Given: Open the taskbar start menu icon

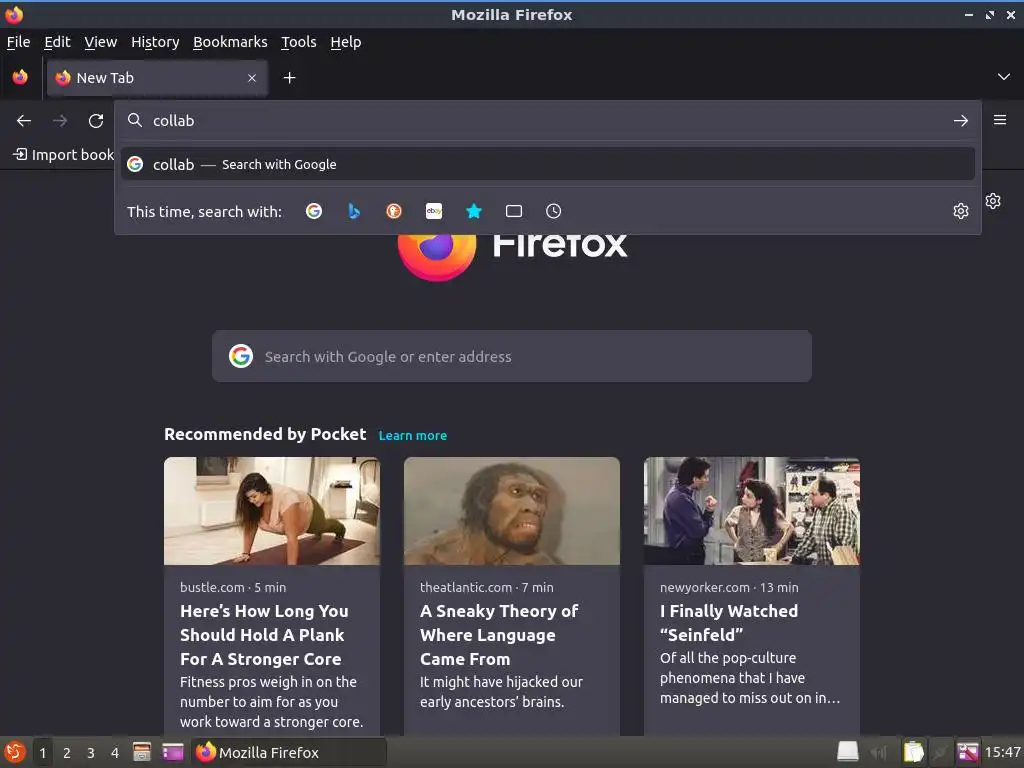Looking at the screenshot, I should tap(14, 752).
